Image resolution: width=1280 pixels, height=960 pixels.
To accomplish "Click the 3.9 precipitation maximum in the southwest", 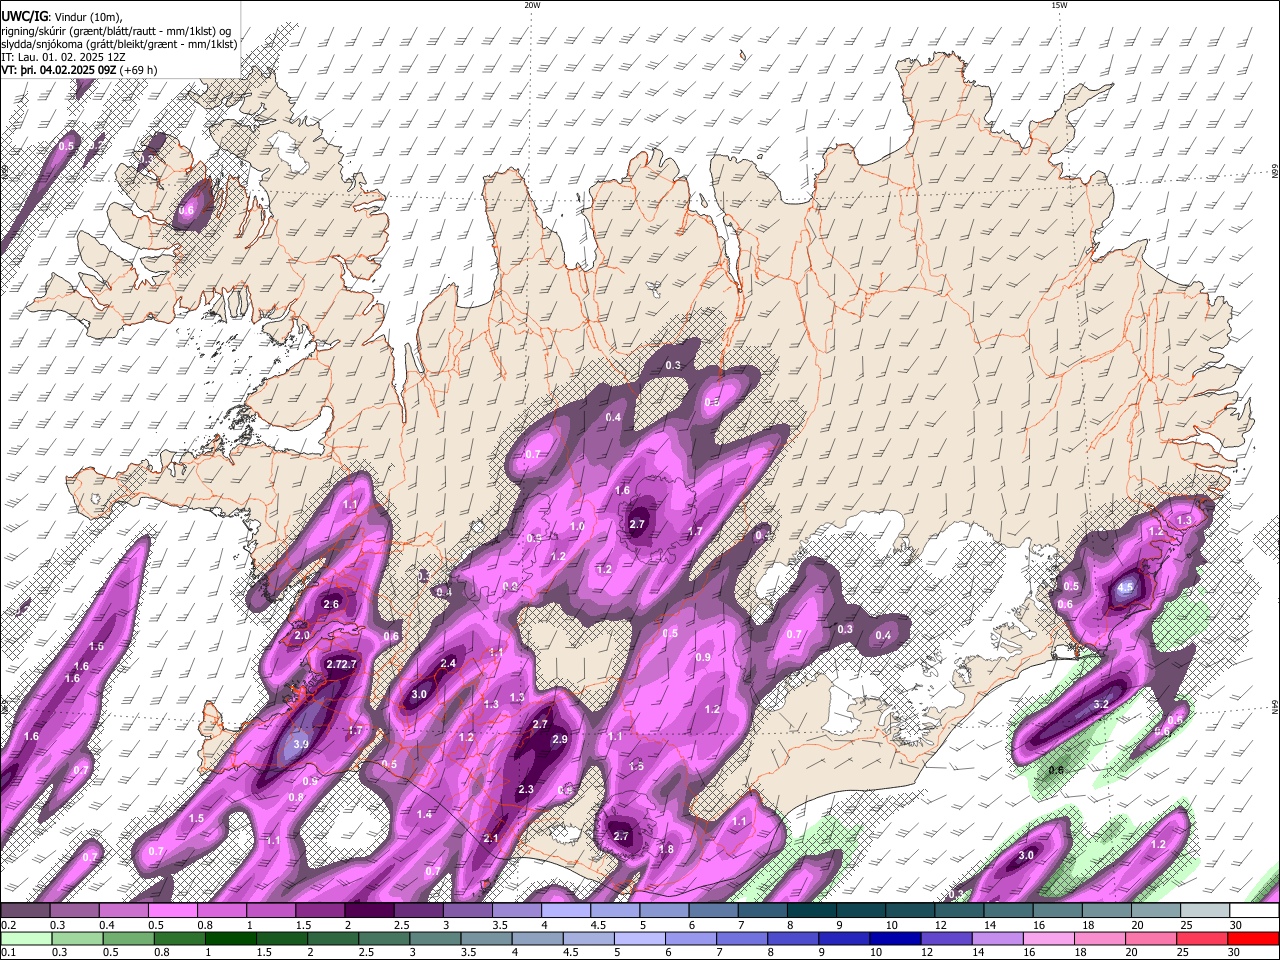I will (x=300, y=745).
